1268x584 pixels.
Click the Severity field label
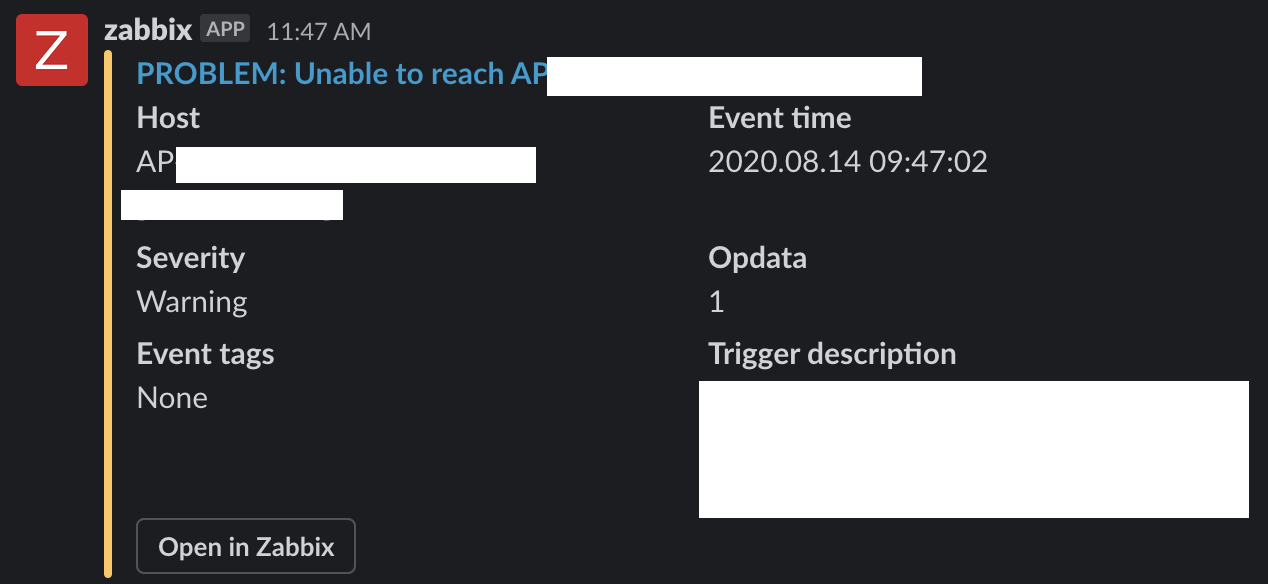[x=190, y=258]
